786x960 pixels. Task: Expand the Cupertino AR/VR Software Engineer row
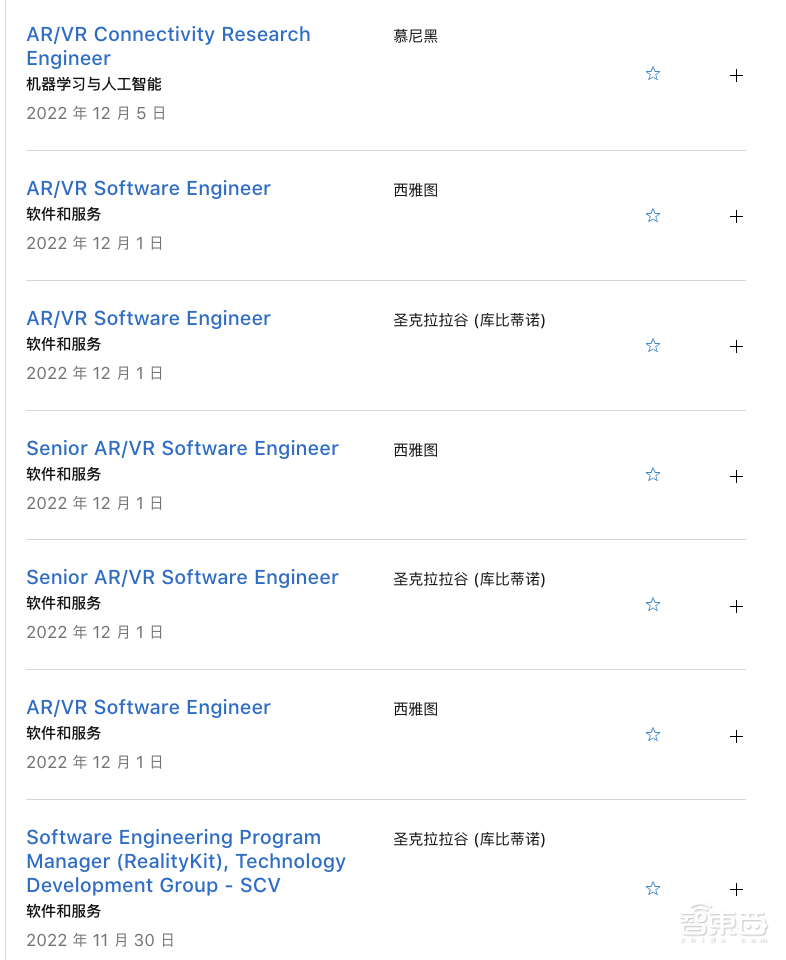click(736, 347)
